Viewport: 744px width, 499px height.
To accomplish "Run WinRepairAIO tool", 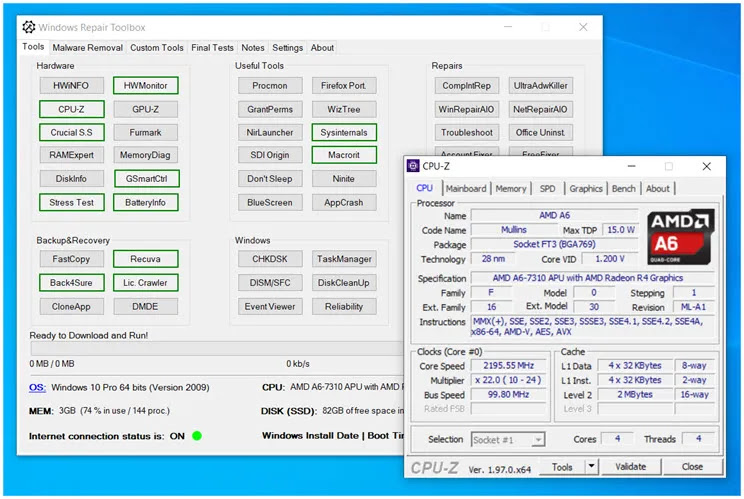I will pos(467,109).
